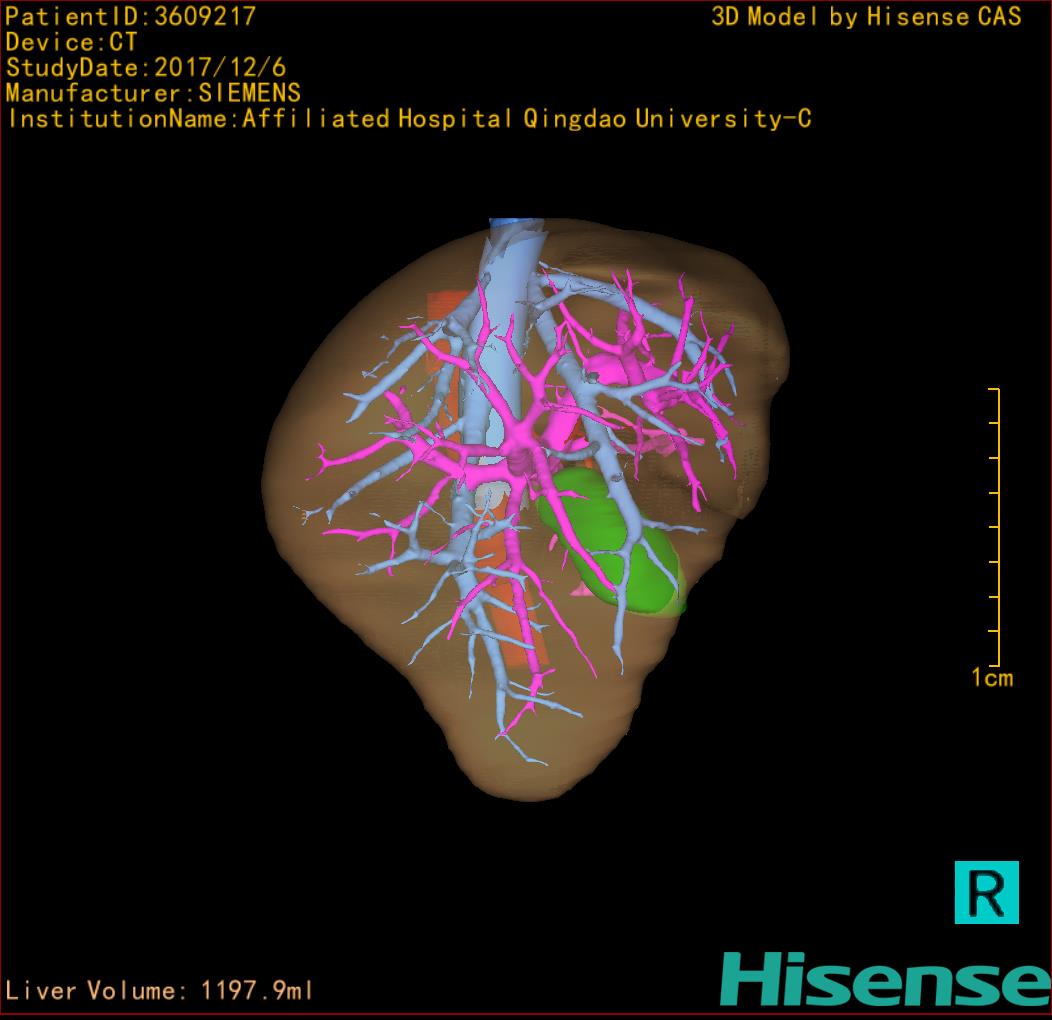Select the InstitutionName text line
The image size is (1052, 1020).
(x=409, y=119)
